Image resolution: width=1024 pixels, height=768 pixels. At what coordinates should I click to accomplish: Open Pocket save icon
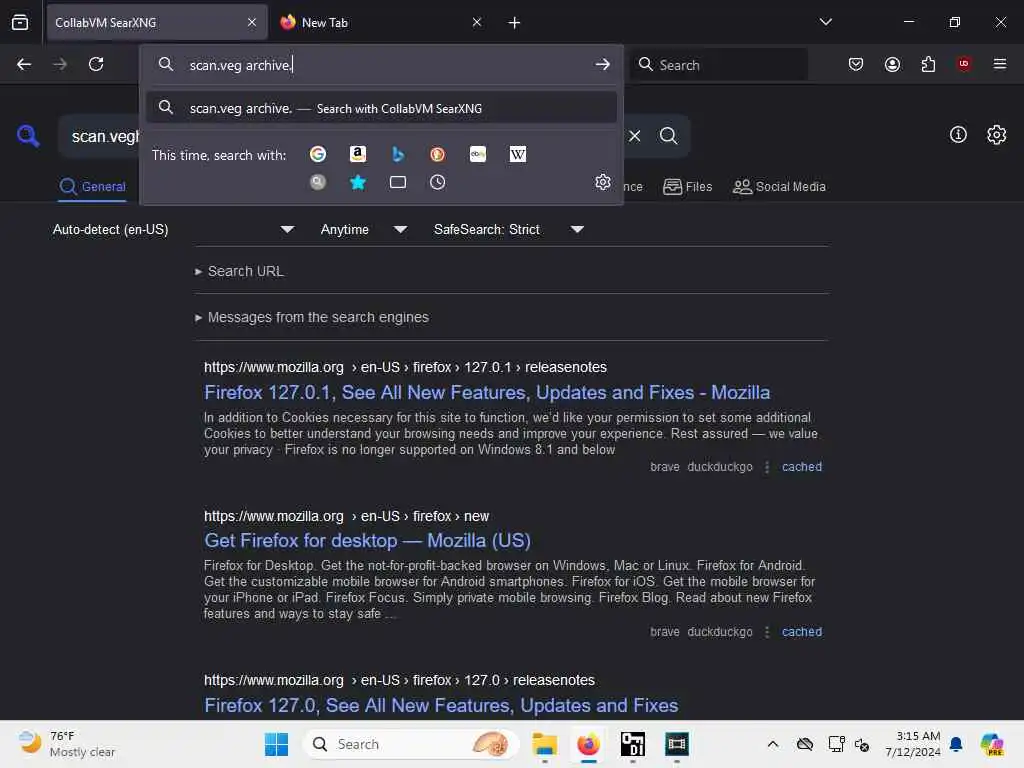coord(856,64)
